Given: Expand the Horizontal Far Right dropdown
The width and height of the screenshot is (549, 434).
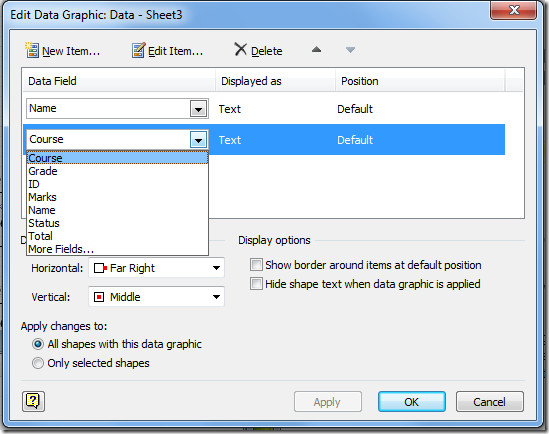Looking at the screenshot, I should pyautogui.click(x=216, y=268).
